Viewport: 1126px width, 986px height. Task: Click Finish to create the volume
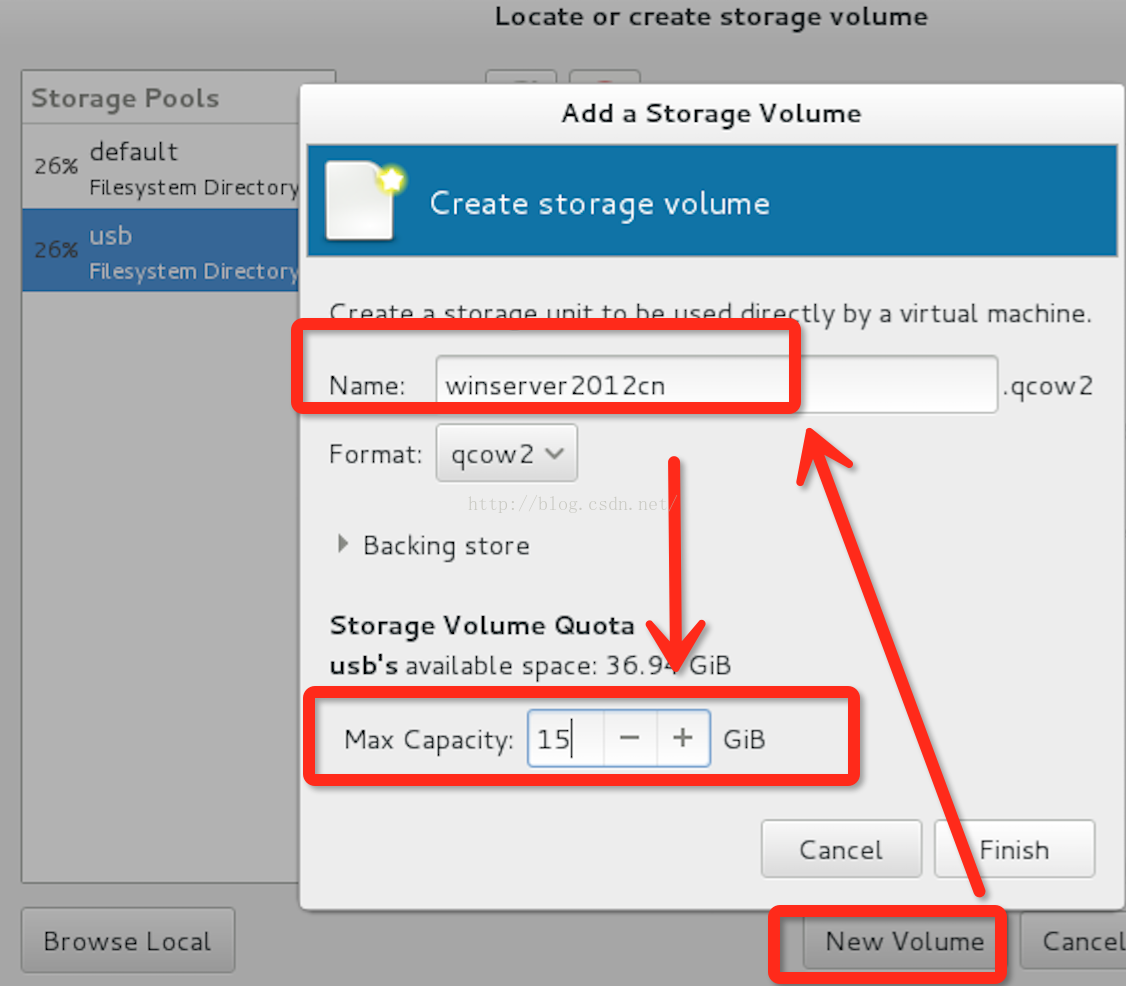pos(1014,849)
